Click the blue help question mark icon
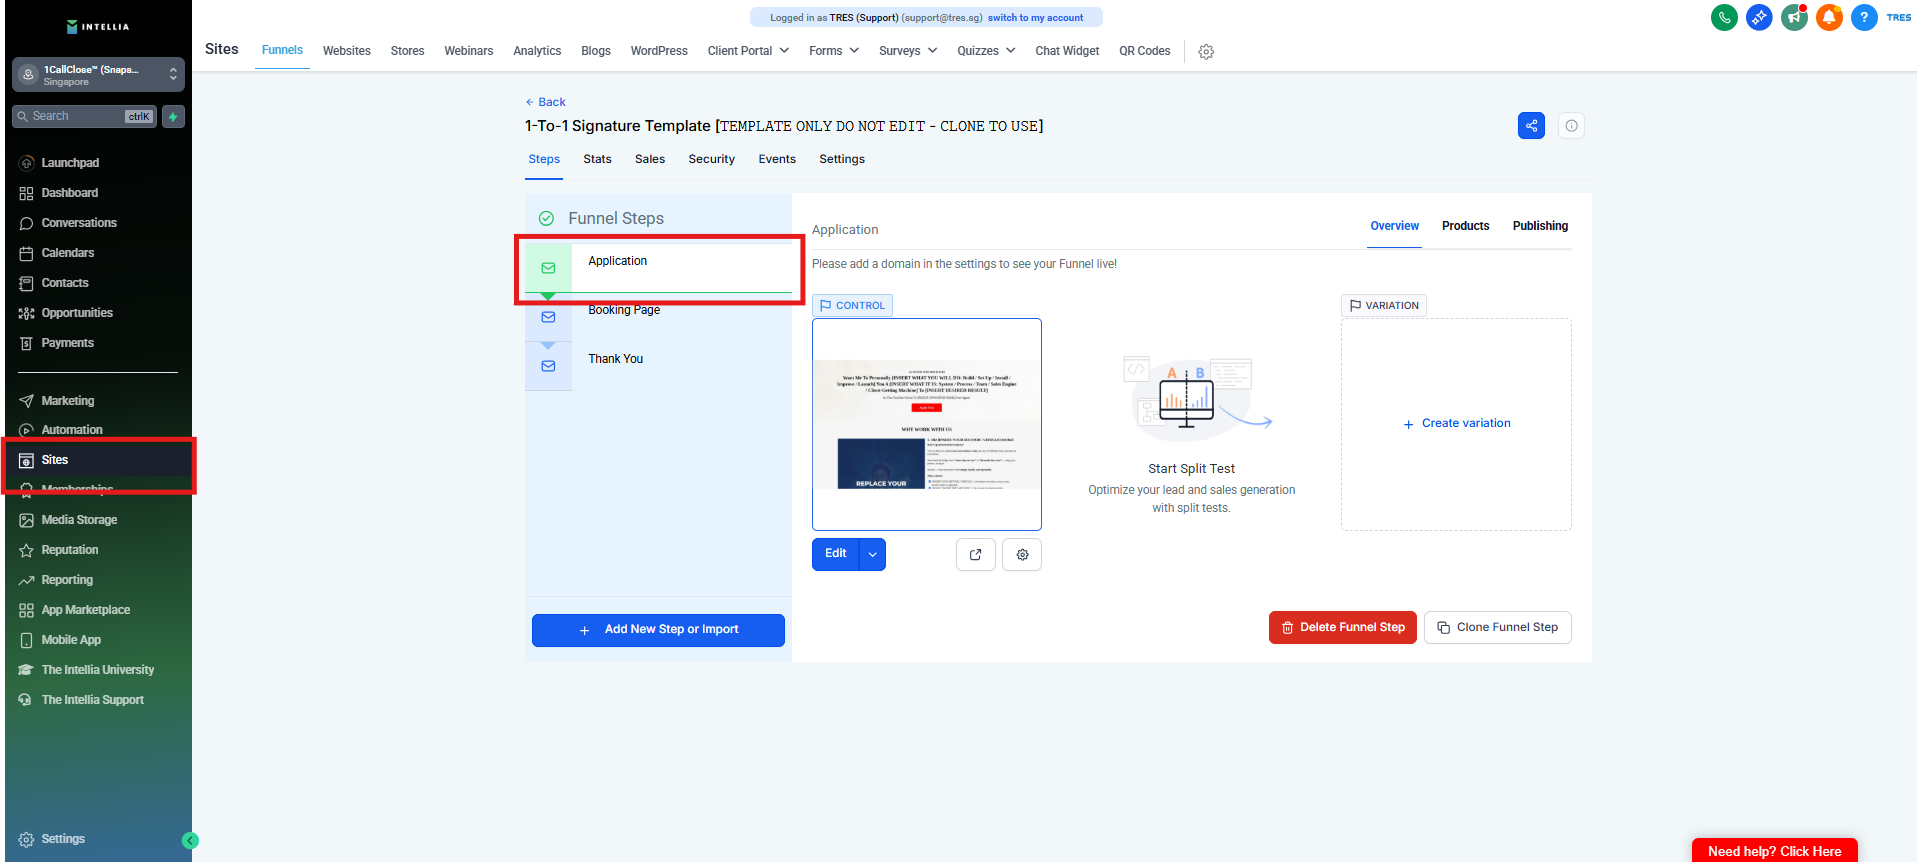 [1864, 17]
